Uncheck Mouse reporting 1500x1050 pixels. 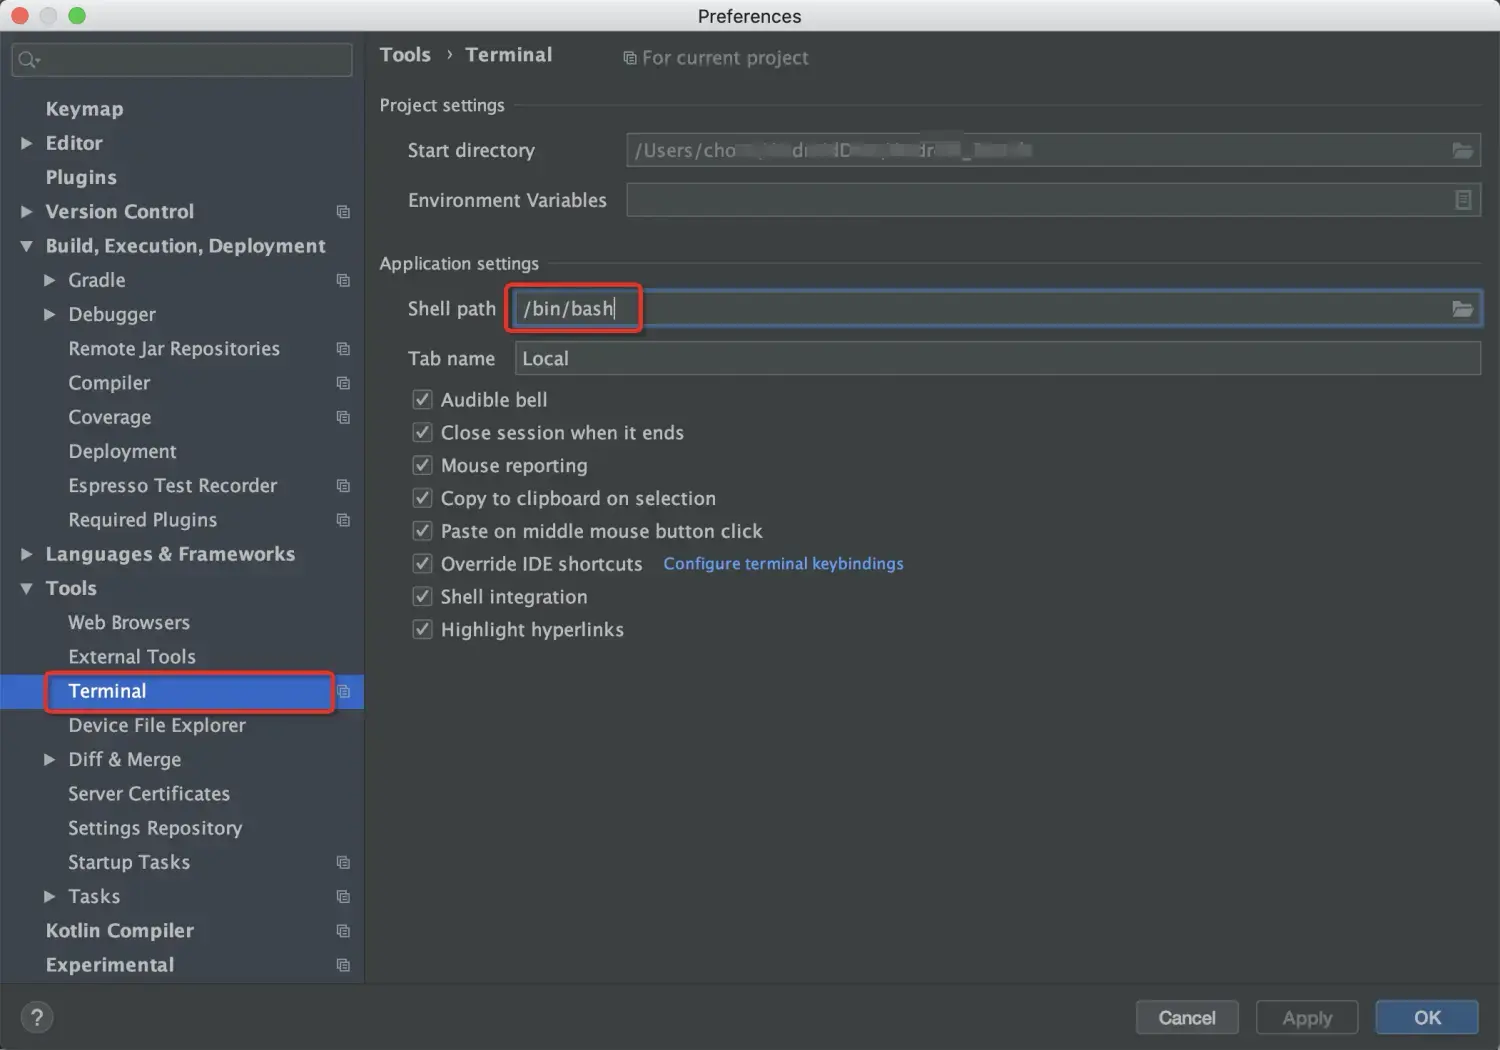point(422,465)
